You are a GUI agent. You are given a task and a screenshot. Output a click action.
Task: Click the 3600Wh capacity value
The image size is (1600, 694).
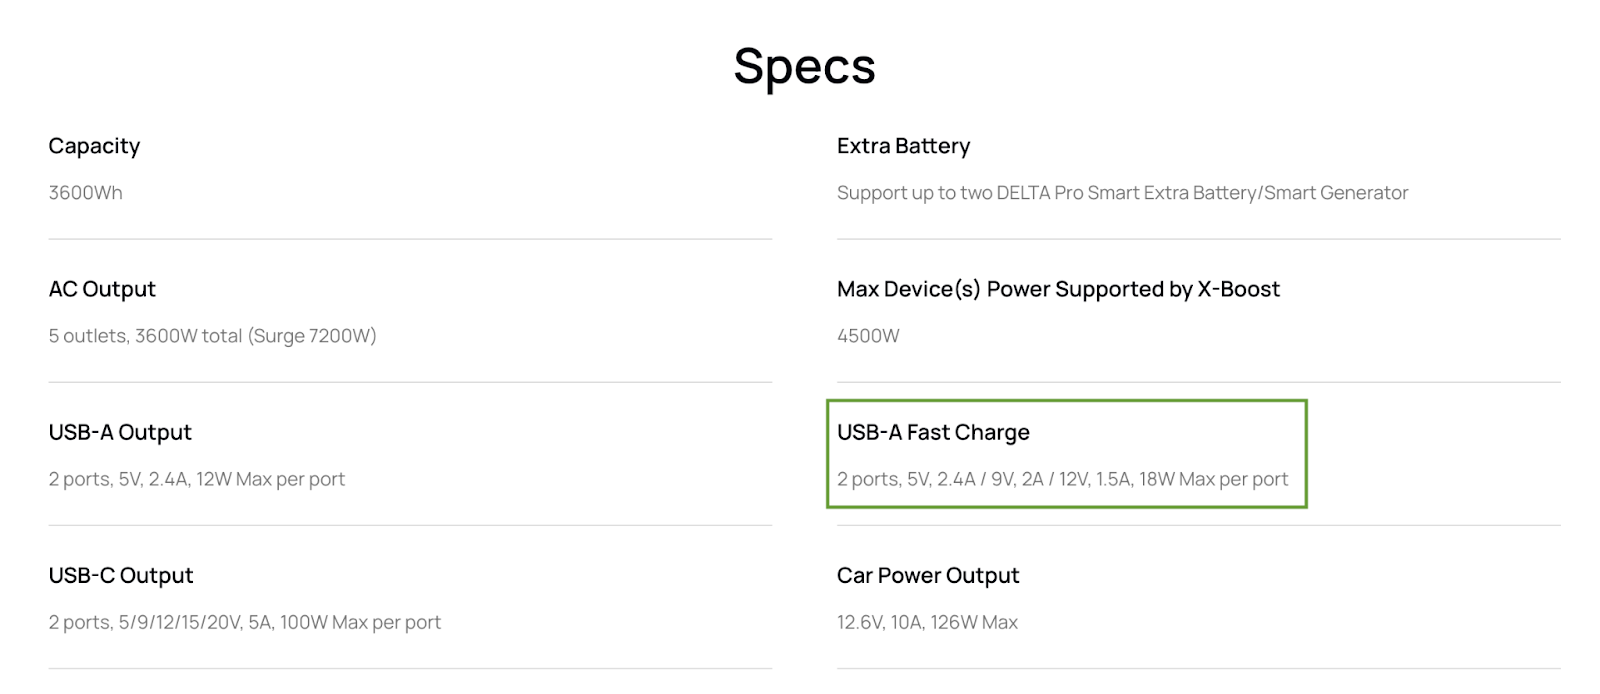tap(85, 193)
